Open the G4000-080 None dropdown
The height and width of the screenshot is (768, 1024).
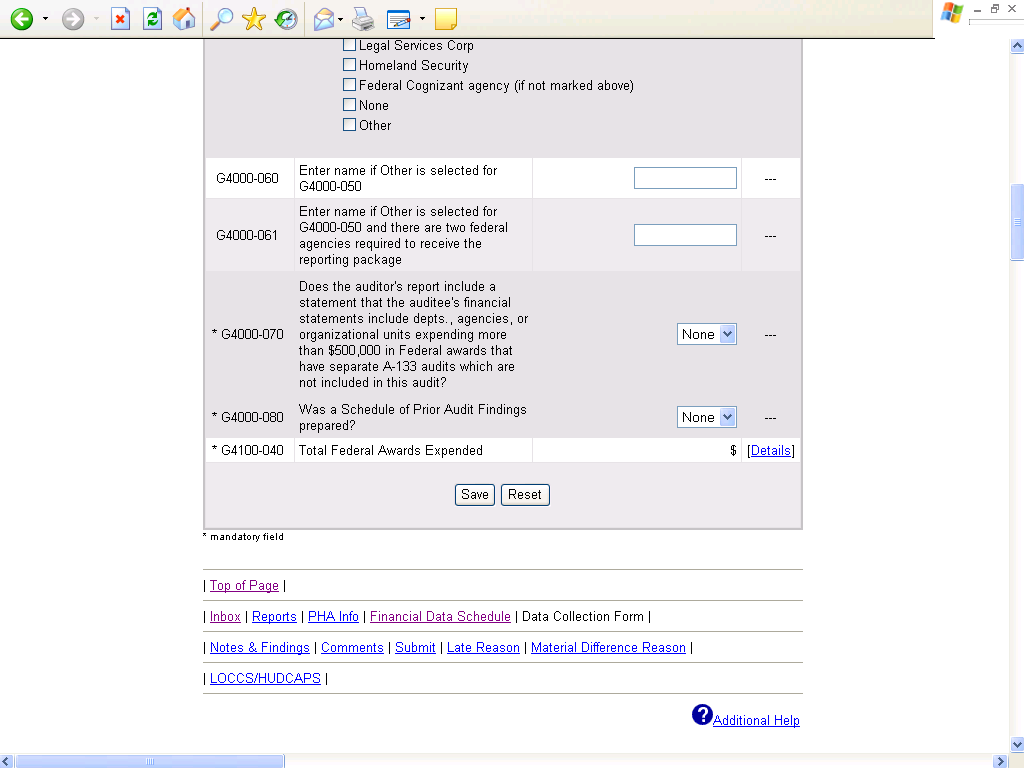tap(707, 417)
